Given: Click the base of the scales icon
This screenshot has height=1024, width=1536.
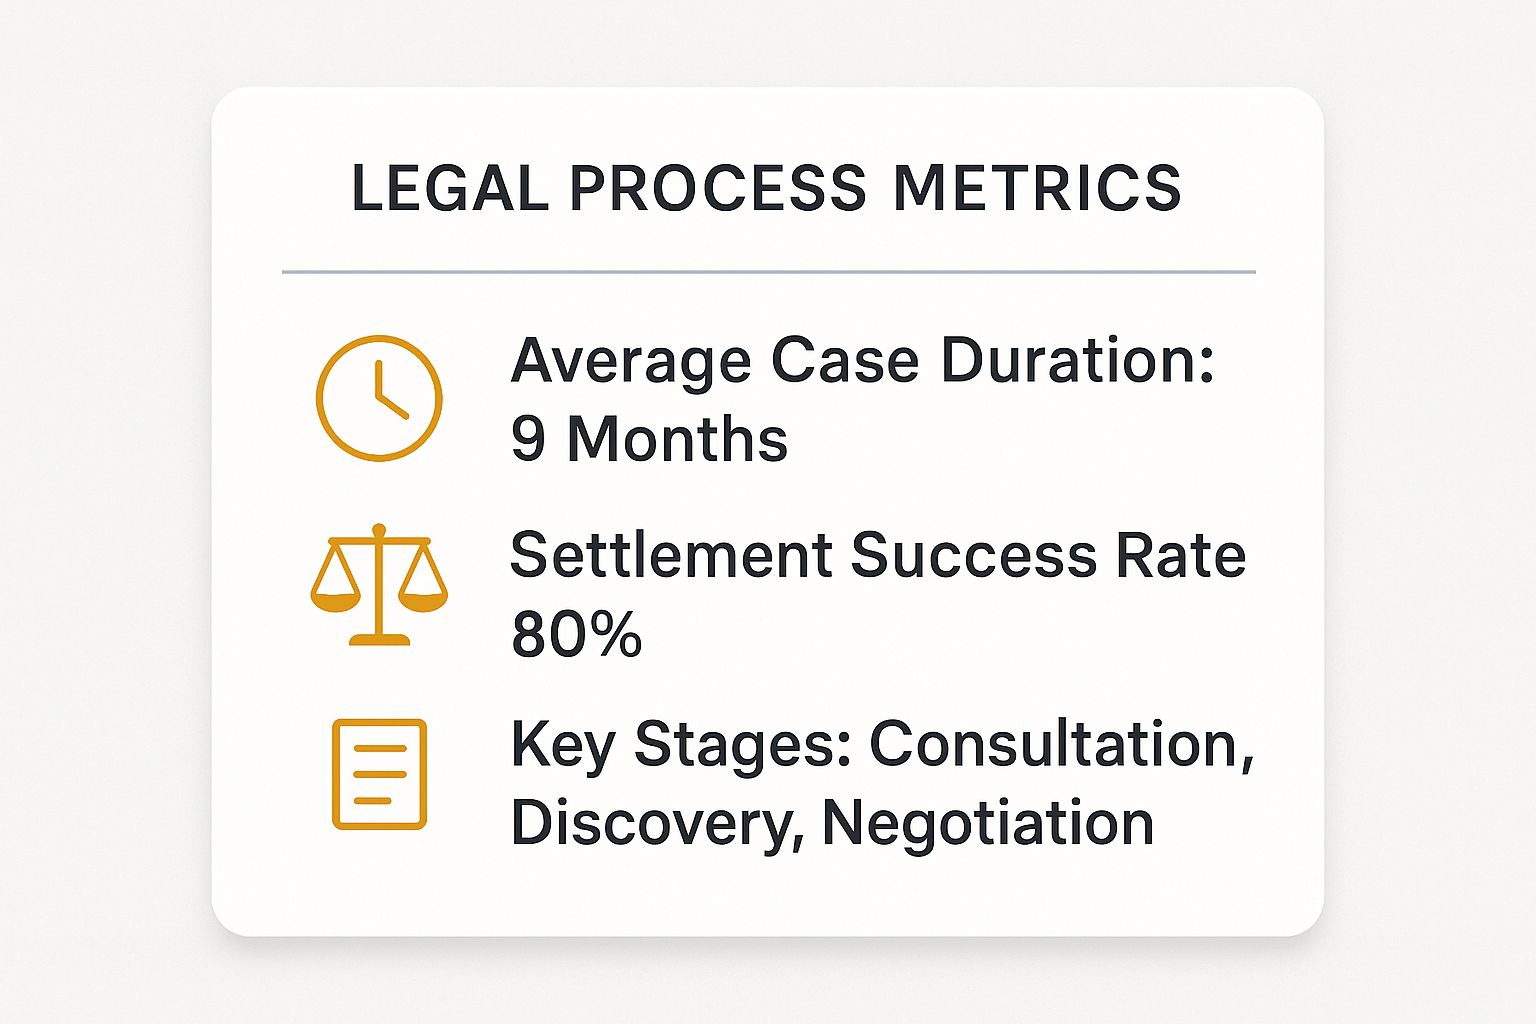Looking at the screenshot, I should [379, 639].
